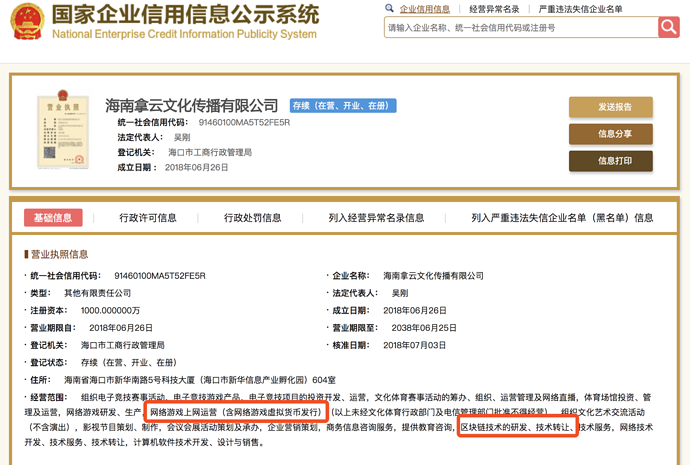The width and height of the screenshot is (690, 465).
Task: Click the company title 海南拿云文化传播有限公司
Action: pyautogui.click(x=191, y=106)
